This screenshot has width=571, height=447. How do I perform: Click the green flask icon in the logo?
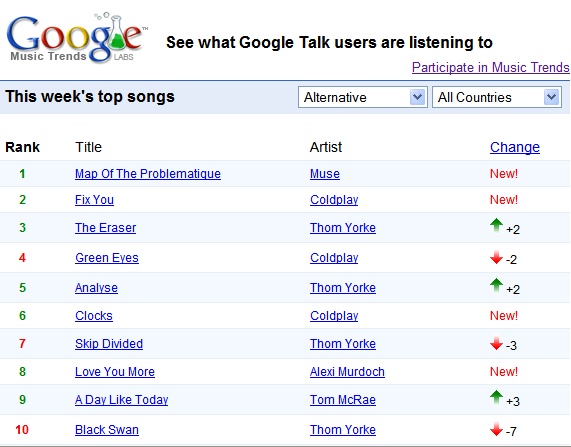coord(117,34)
